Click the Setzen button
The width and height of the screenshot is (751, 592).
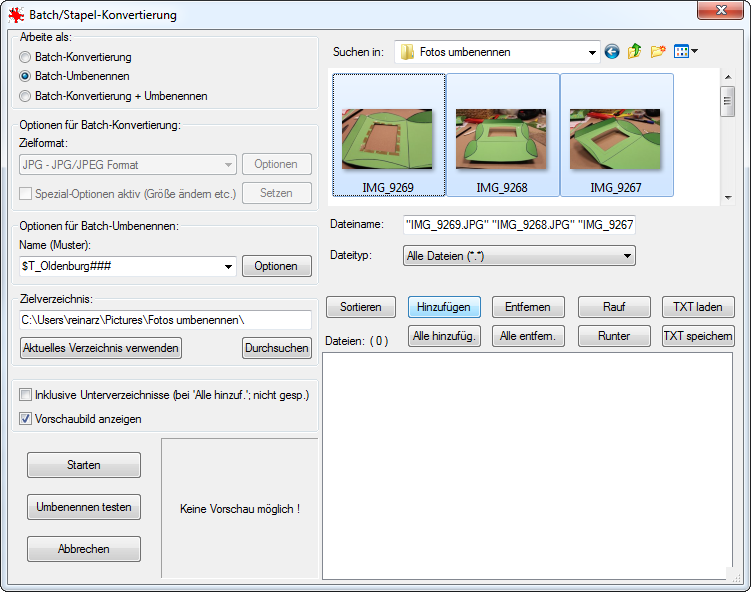[x=277, y=193]
